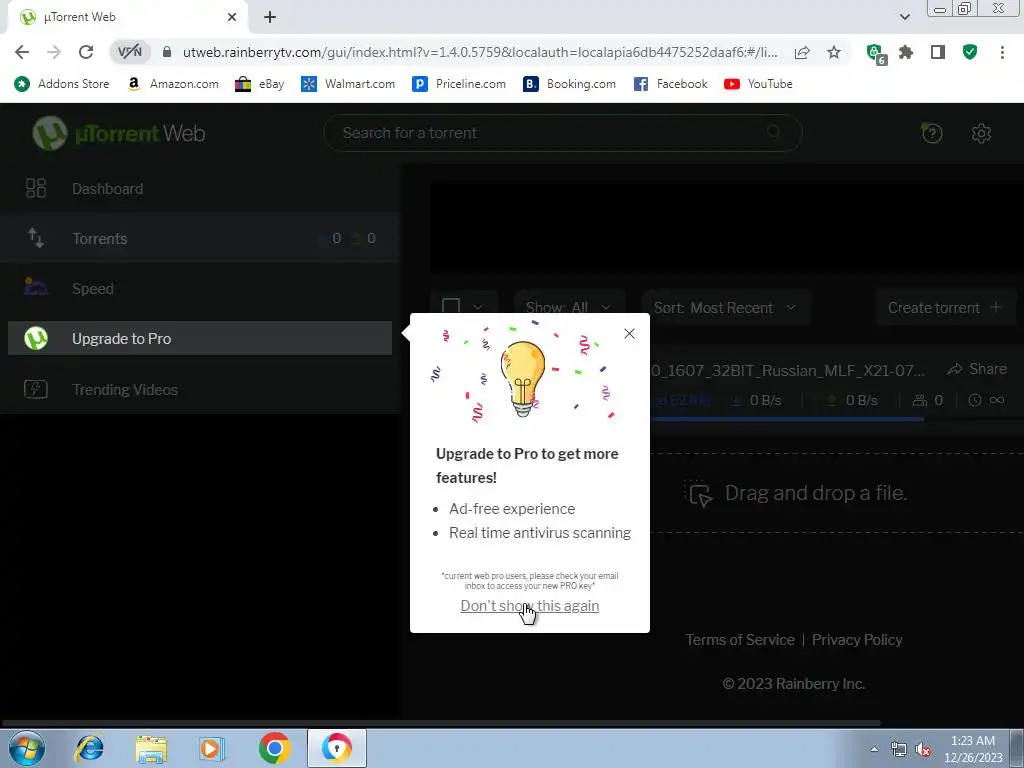
Task: Click the Torrents up-down arrows icon
Action: [36, 238]
